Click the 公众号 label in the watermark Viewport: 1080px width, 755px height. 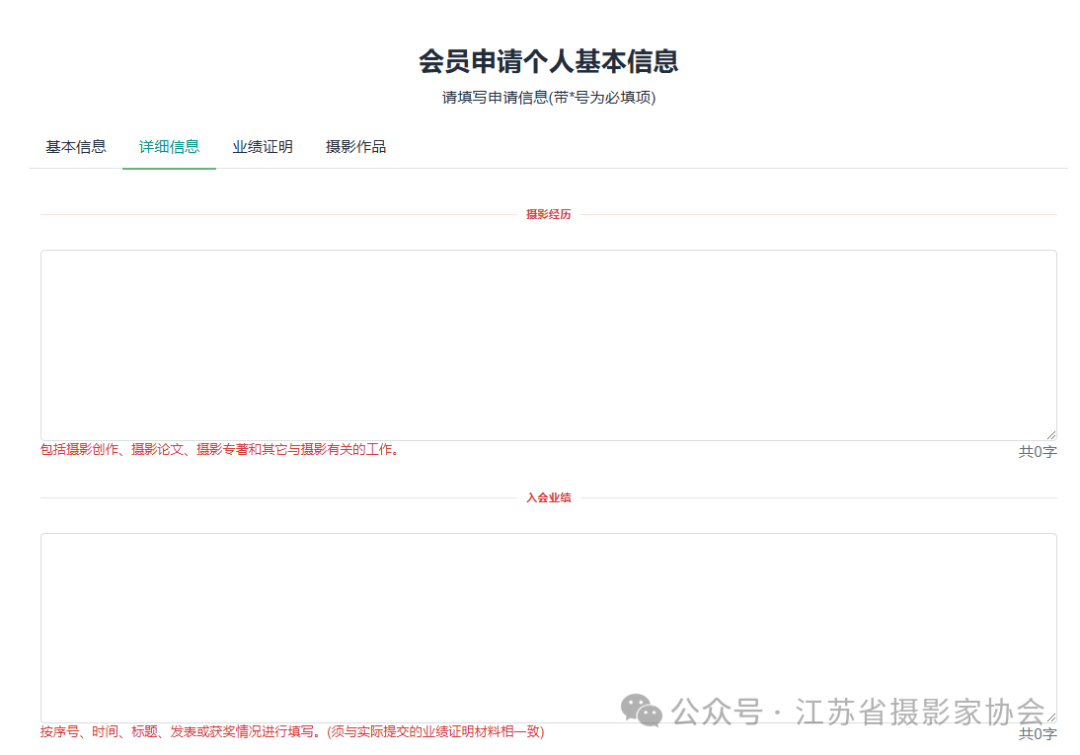[x=717, y=712]
